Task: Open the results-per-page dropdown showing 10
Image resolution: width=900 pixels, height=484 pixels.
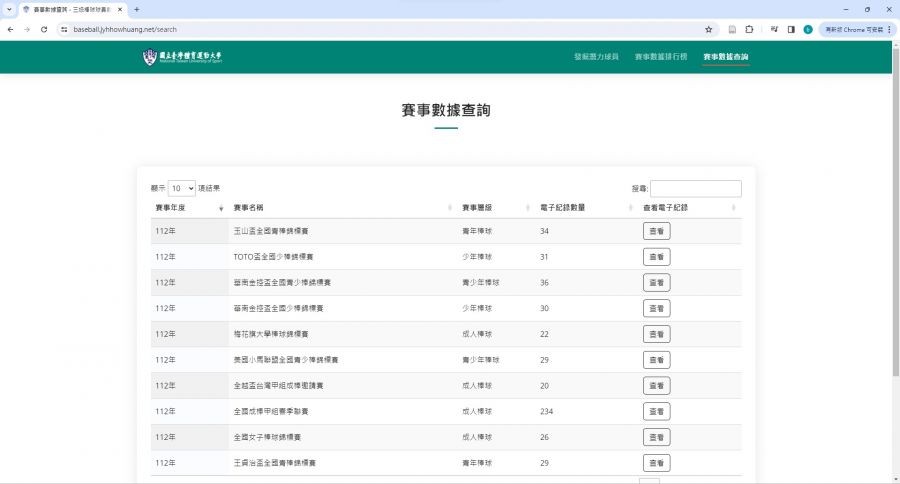Action: [182, 188]
